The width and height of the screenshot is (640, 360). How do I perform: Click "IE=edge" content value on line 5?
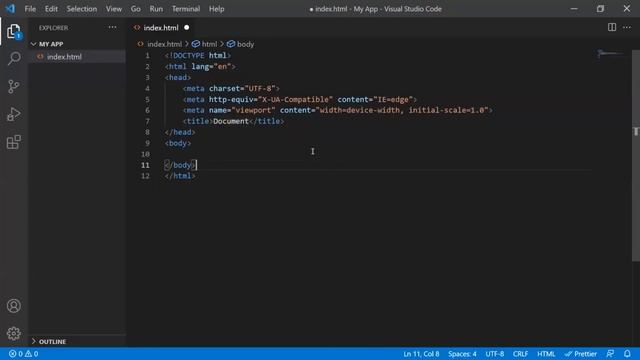(x=393, y=99)
